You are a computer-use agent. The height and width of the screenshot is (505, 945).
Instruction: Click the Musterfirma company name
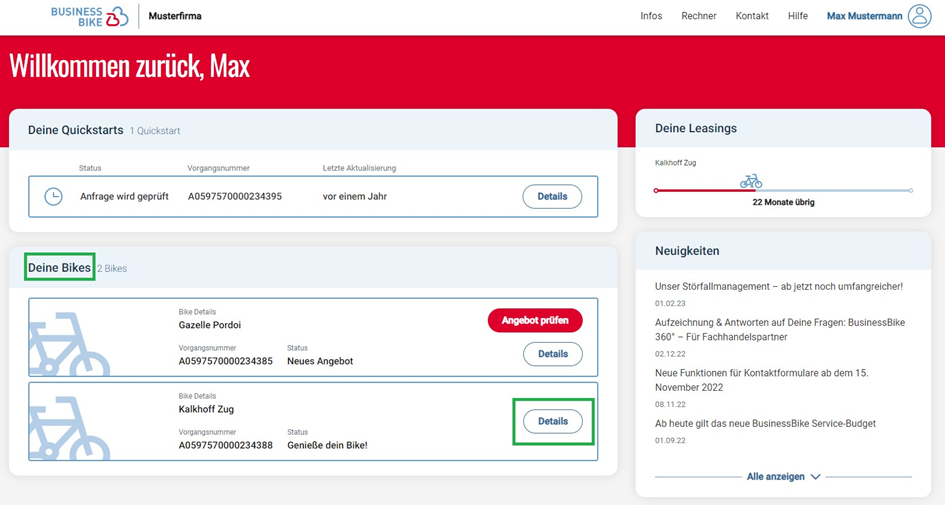pos(175,16)
